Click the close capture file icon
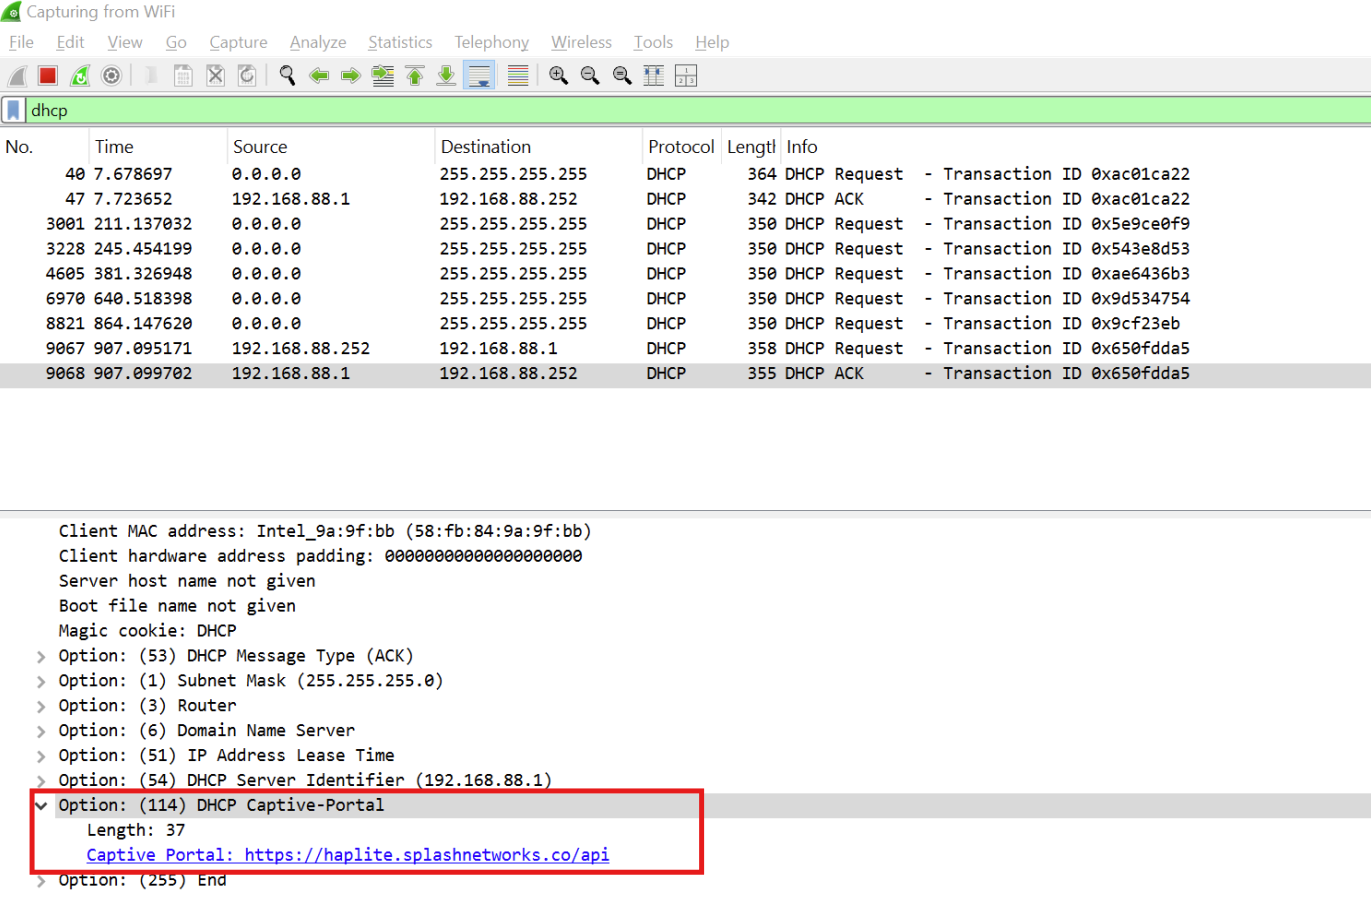Screen dimensions: 1371x900 pos(215,76)
